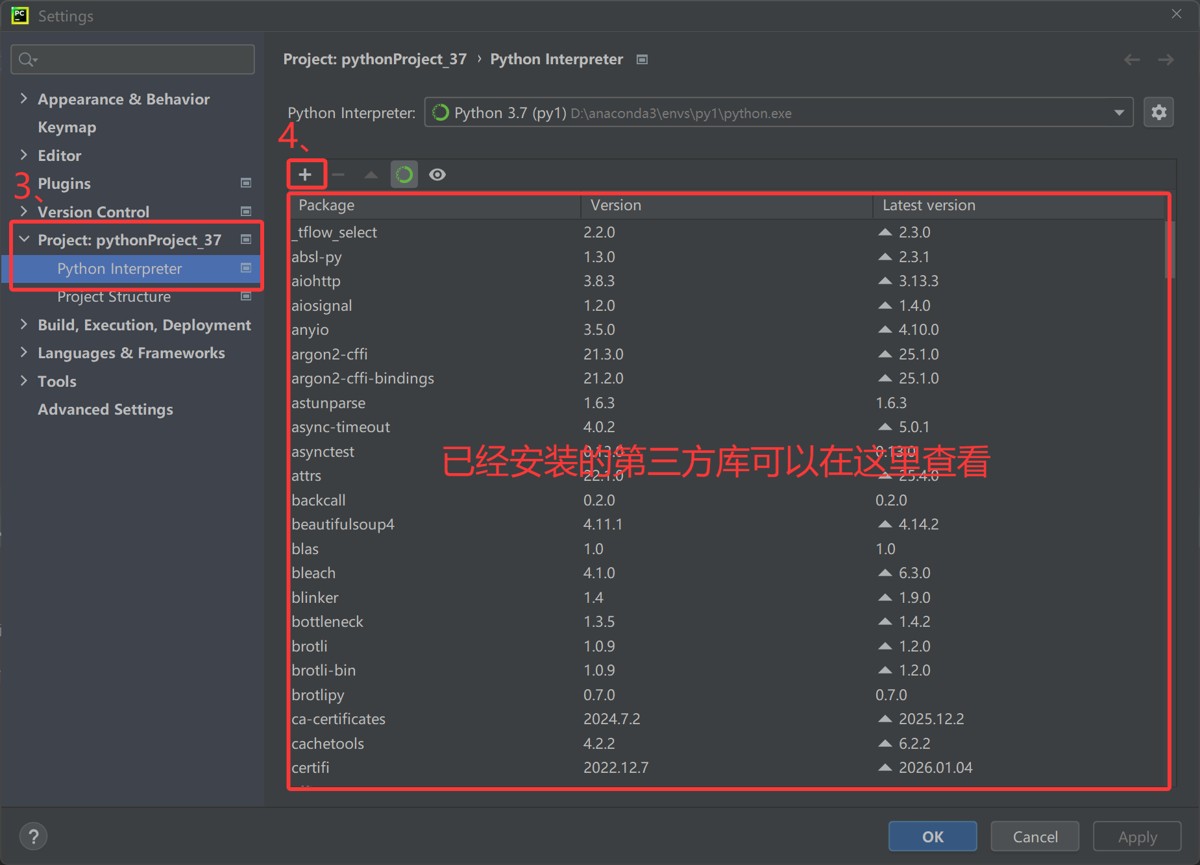Click the OK button
Screen dimensions: 1200x865
pyautogui.click(x=933, y=837)
